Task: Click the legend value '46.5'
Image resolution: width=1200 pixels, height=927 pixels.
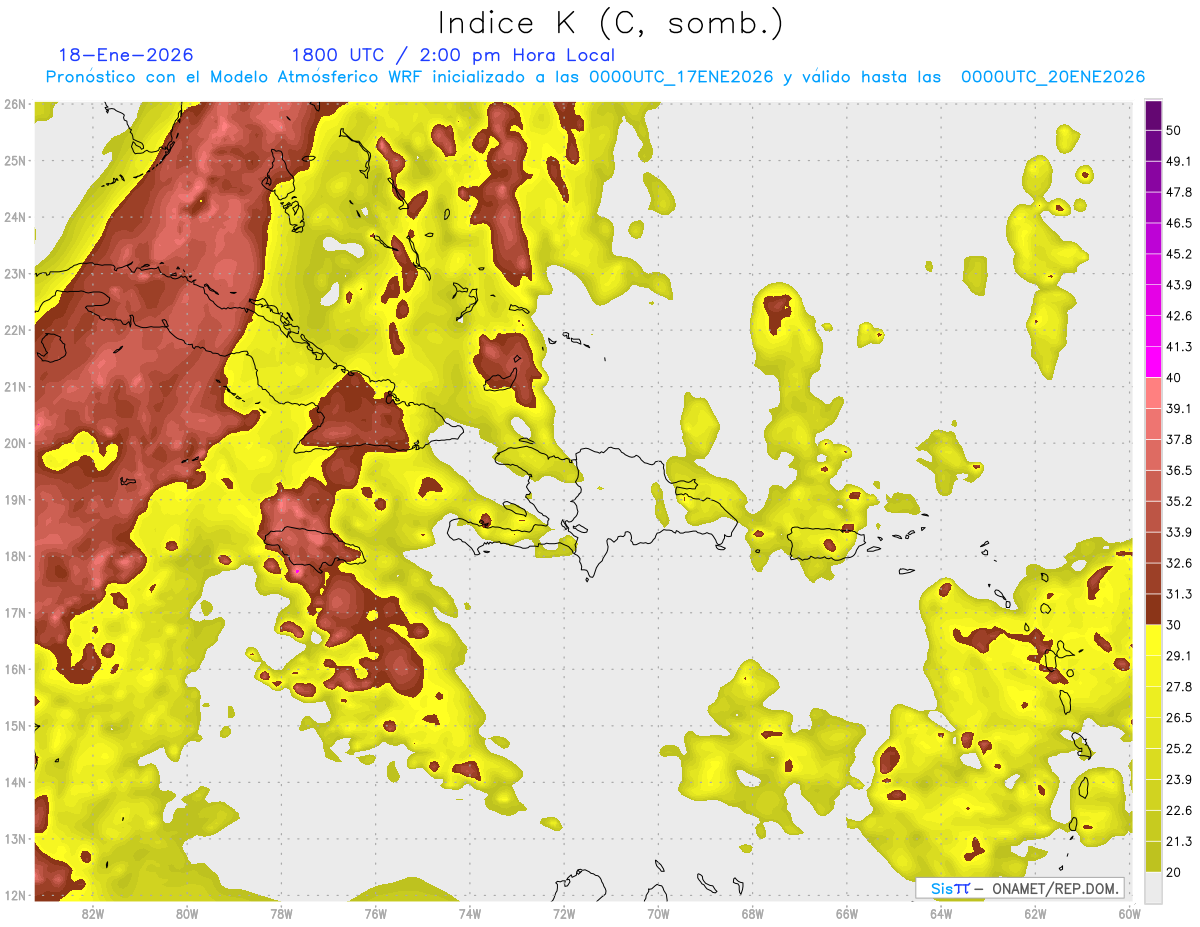Action: click(1179, 223)
